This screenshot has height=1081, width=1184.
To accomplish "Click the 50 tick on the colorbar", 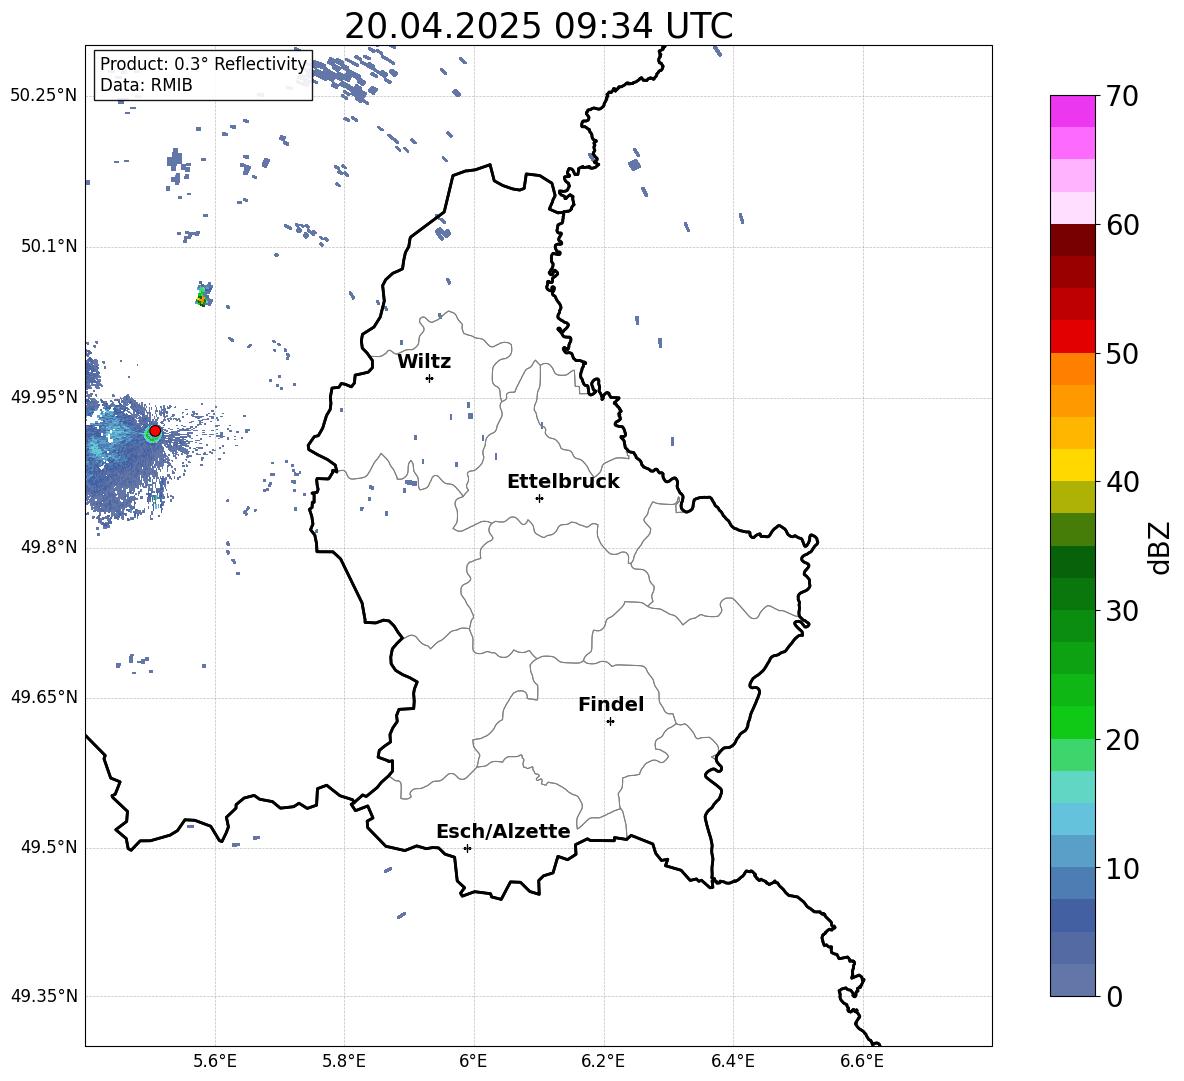I will 1123,353.
